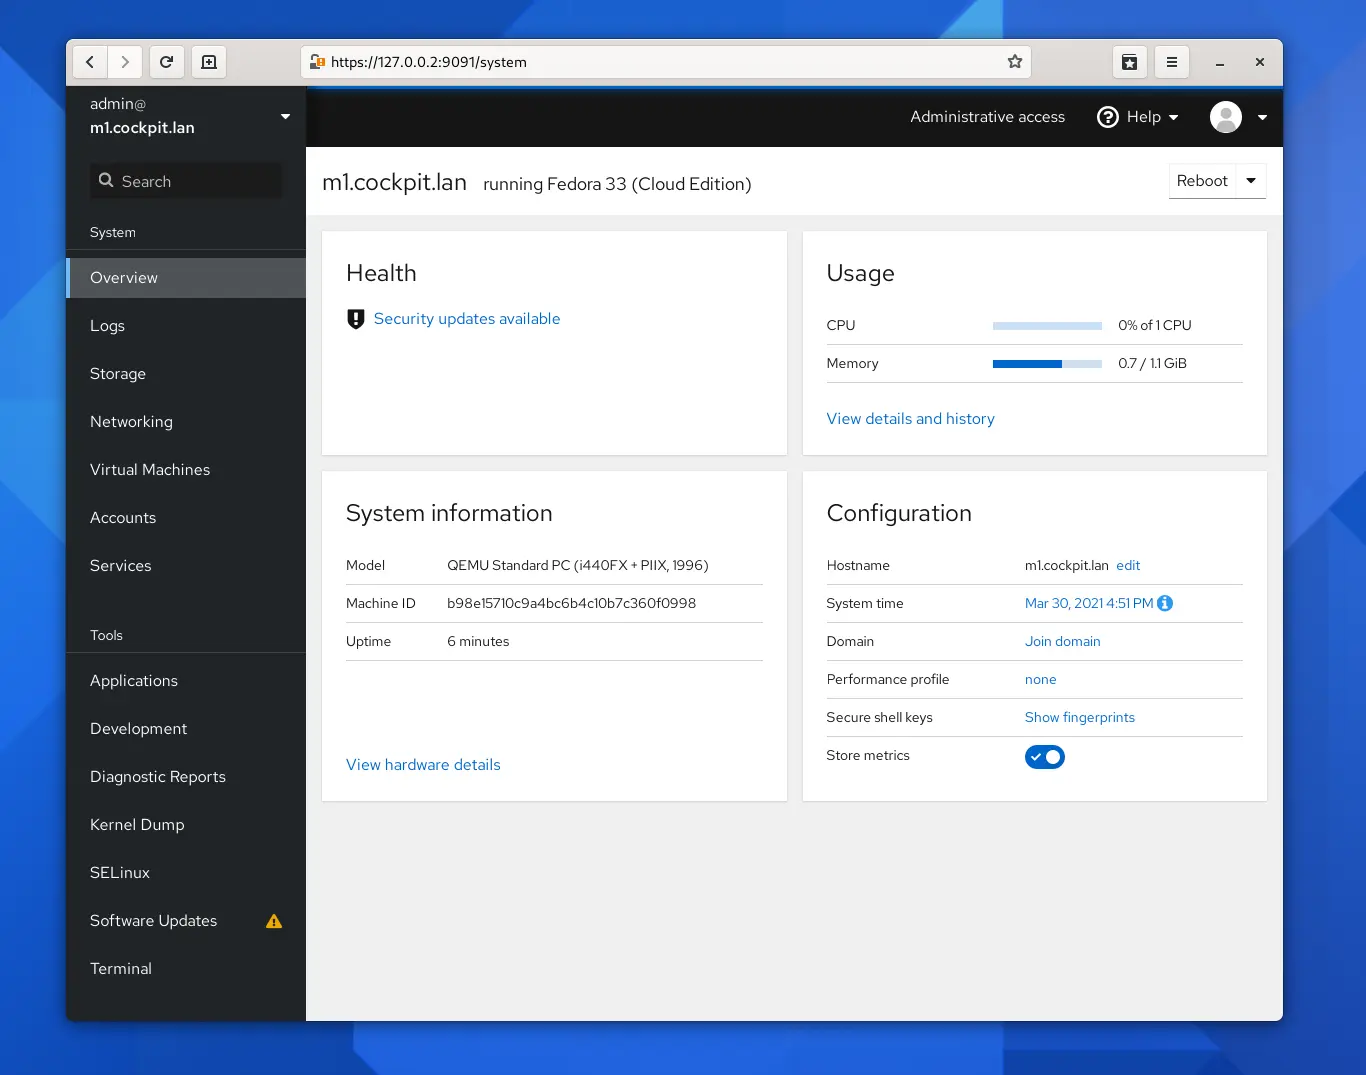The height and width of the screenshot is (1075, 1366).
Task: Open the Help dropdown menu
Action: pos(1138,117)
